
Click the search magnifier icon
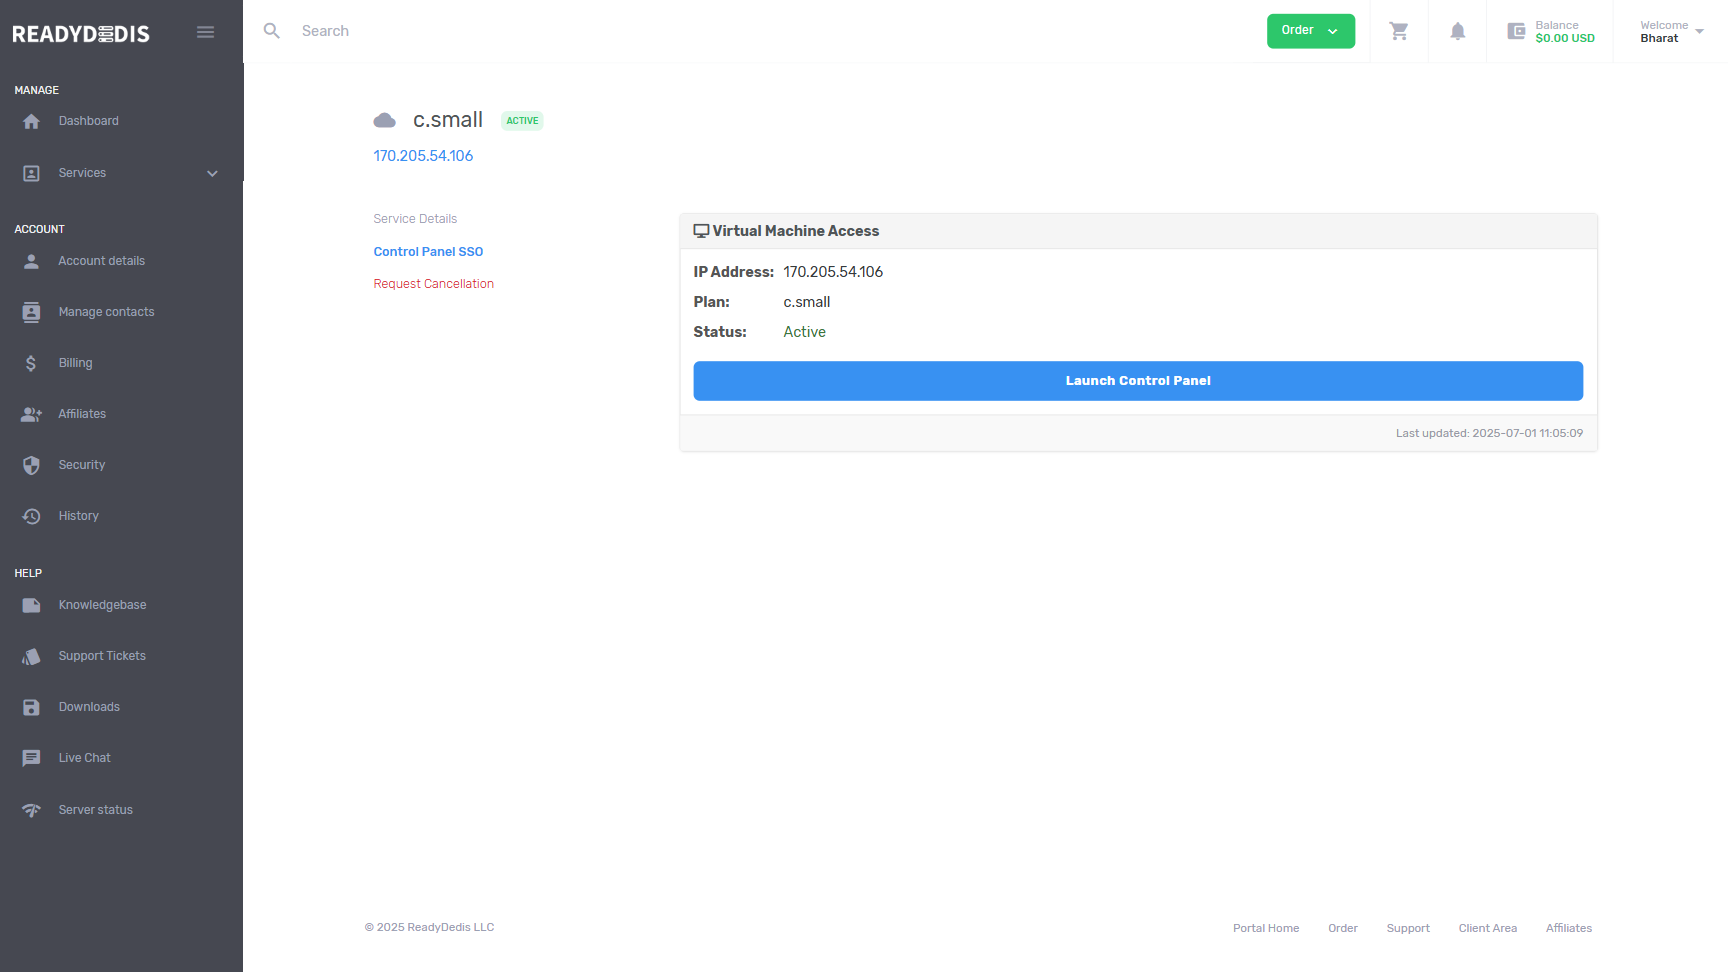(x=272, y=31)
